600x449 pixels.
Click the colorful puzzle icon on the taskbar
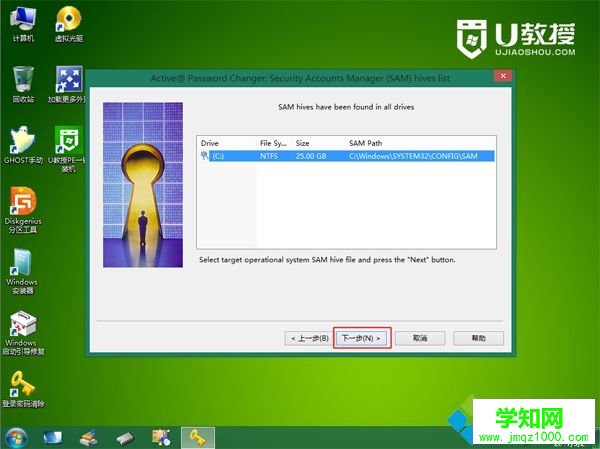tap(161, 438)
